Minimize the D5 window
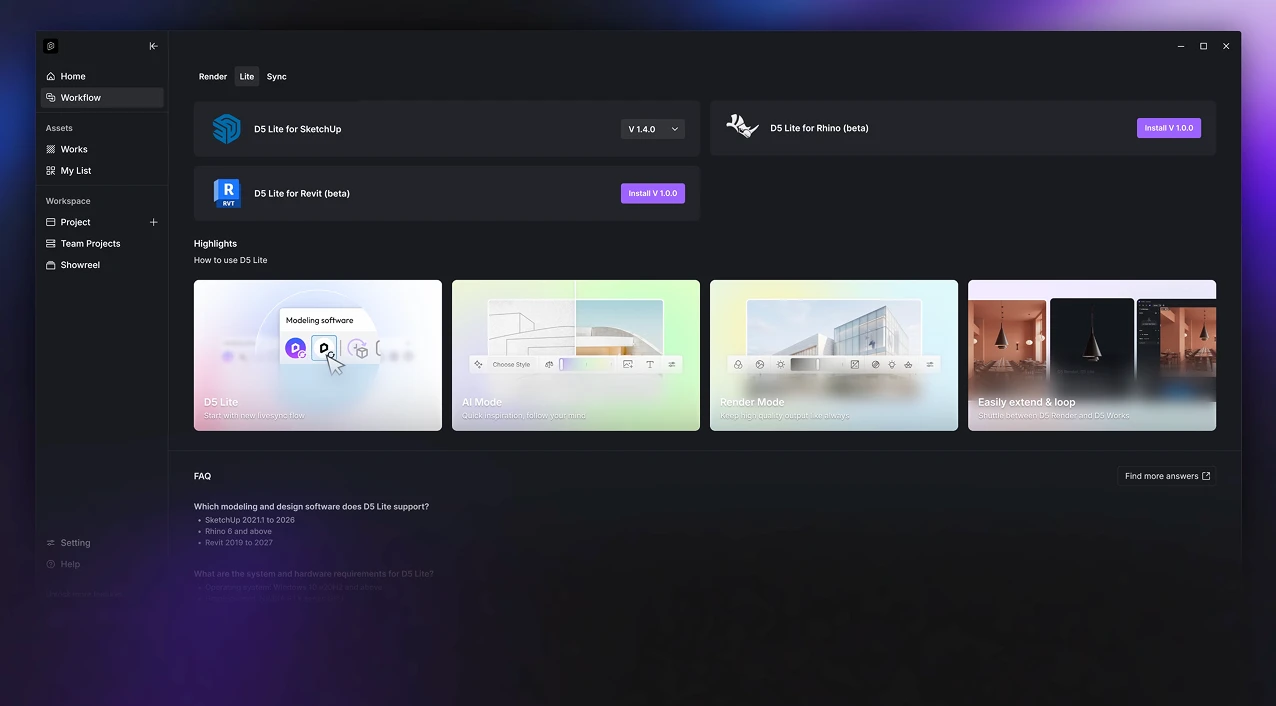Image resolution: width=1276 pixels, height=706 pixels. pyautogui.click(x=1181, y=46)
